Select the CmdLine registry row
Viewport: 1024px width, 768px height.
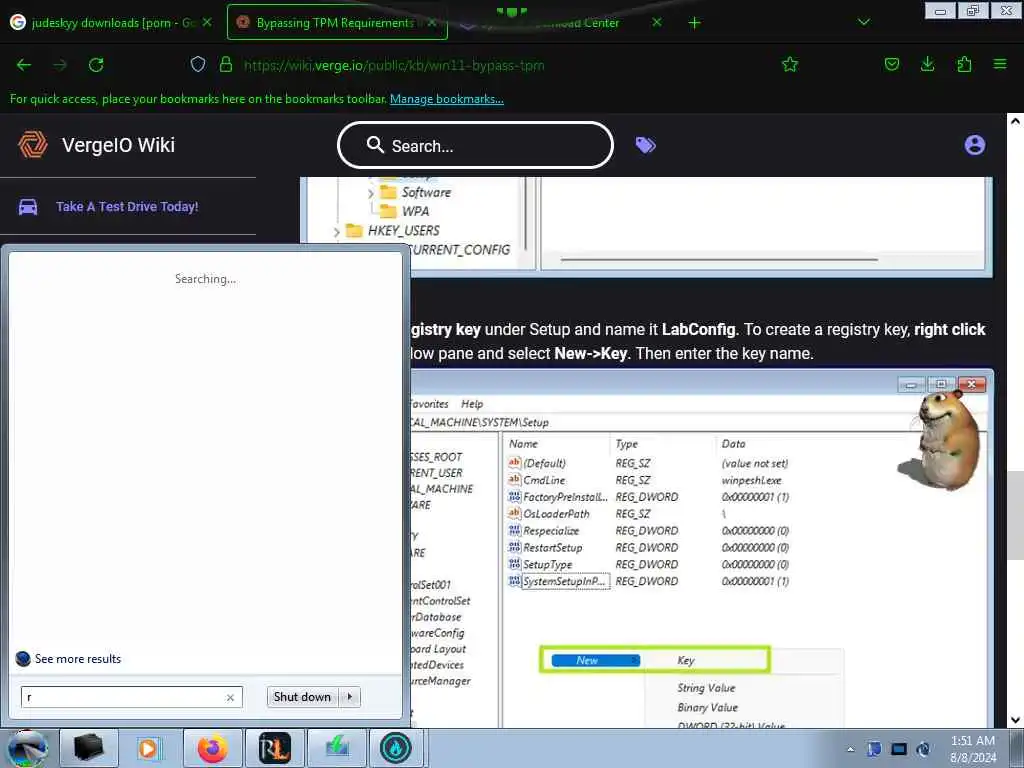click(x=648, y=480)
